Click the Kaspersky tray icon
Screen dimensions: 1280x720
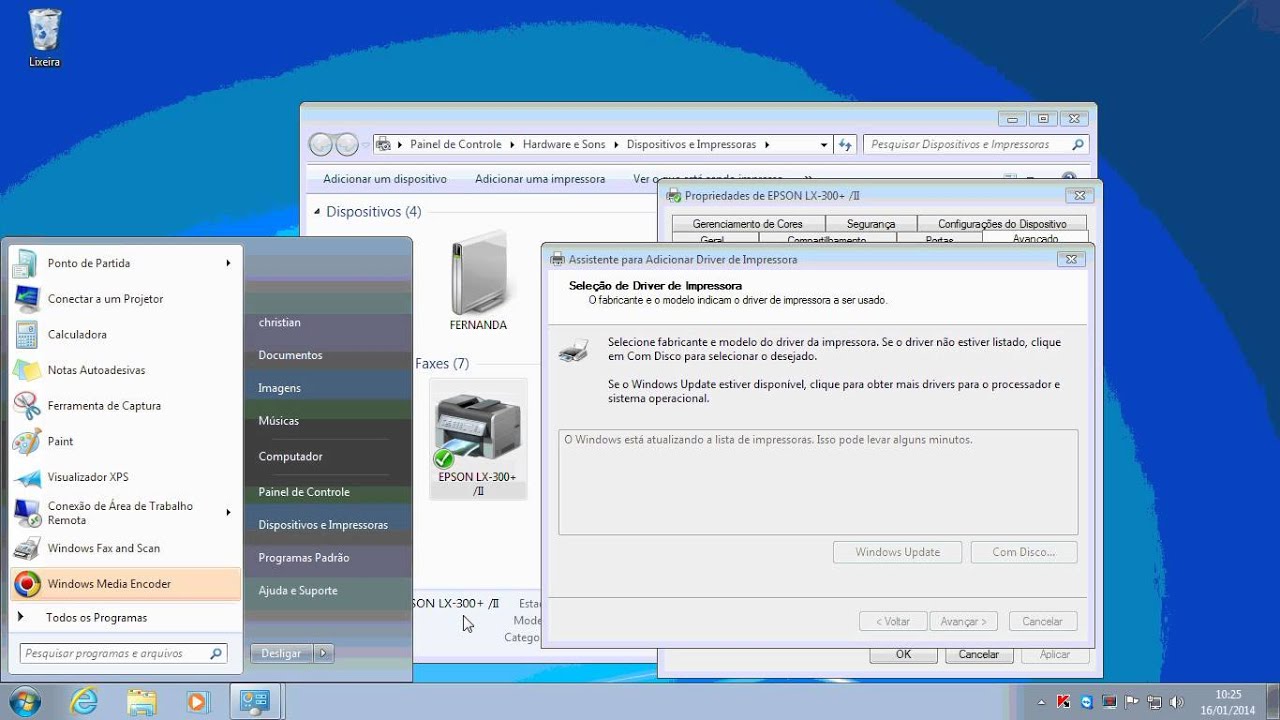click(1064, 702)
